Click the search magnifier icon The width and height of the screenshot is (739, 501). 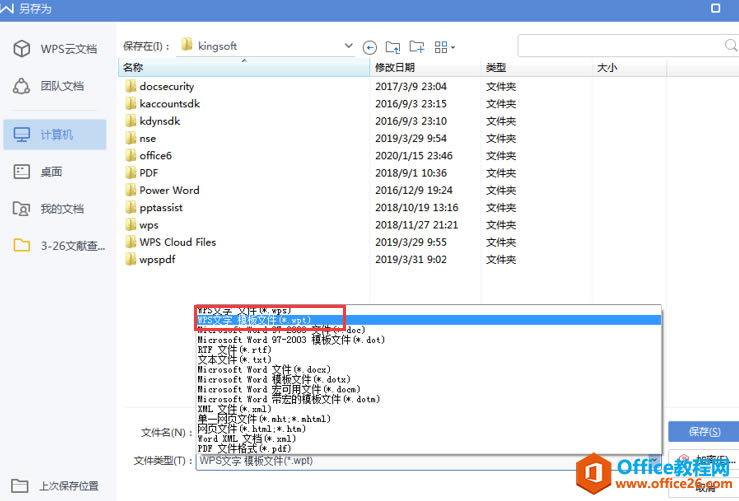pos(731,46)
